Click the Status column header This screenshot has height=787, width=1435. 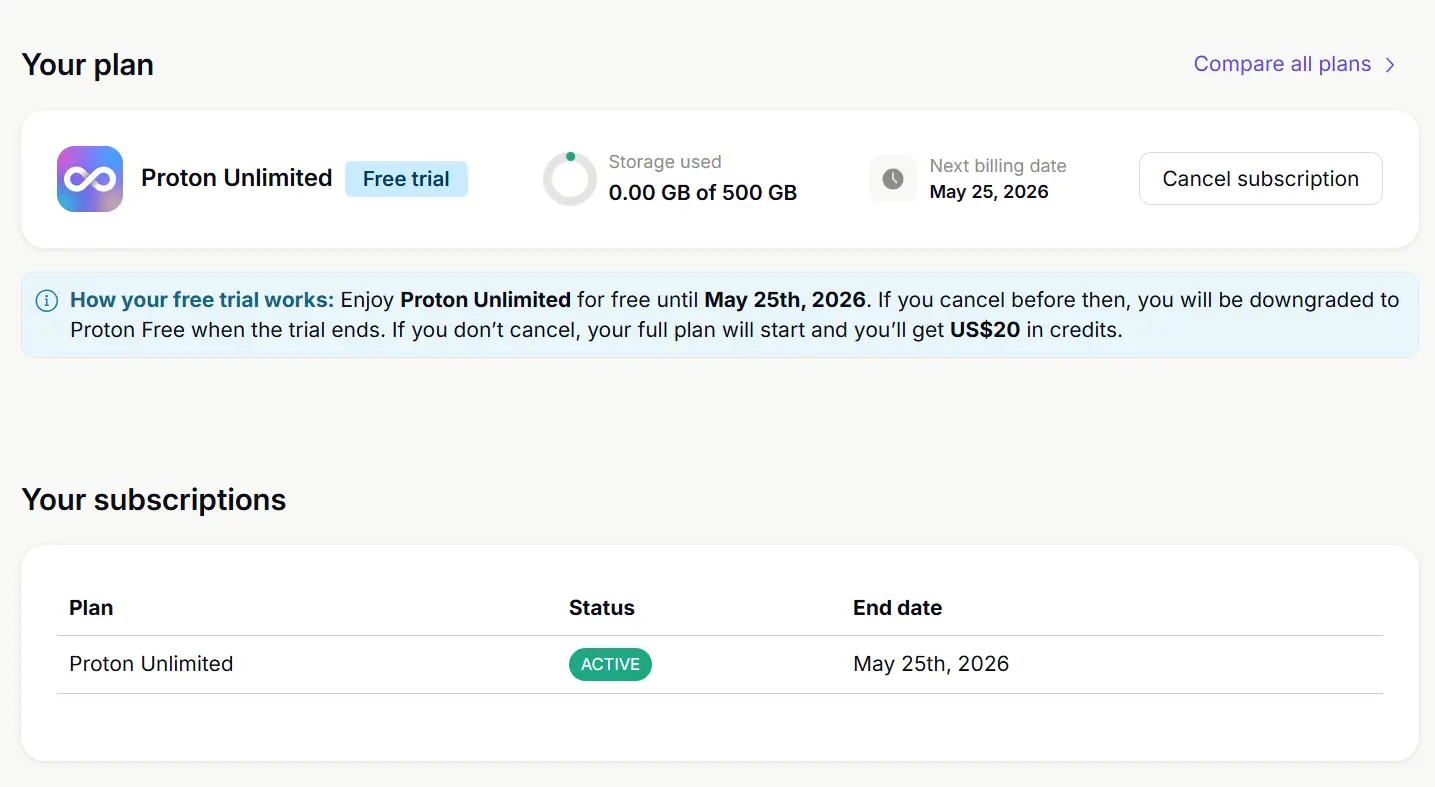click(602, 608)
